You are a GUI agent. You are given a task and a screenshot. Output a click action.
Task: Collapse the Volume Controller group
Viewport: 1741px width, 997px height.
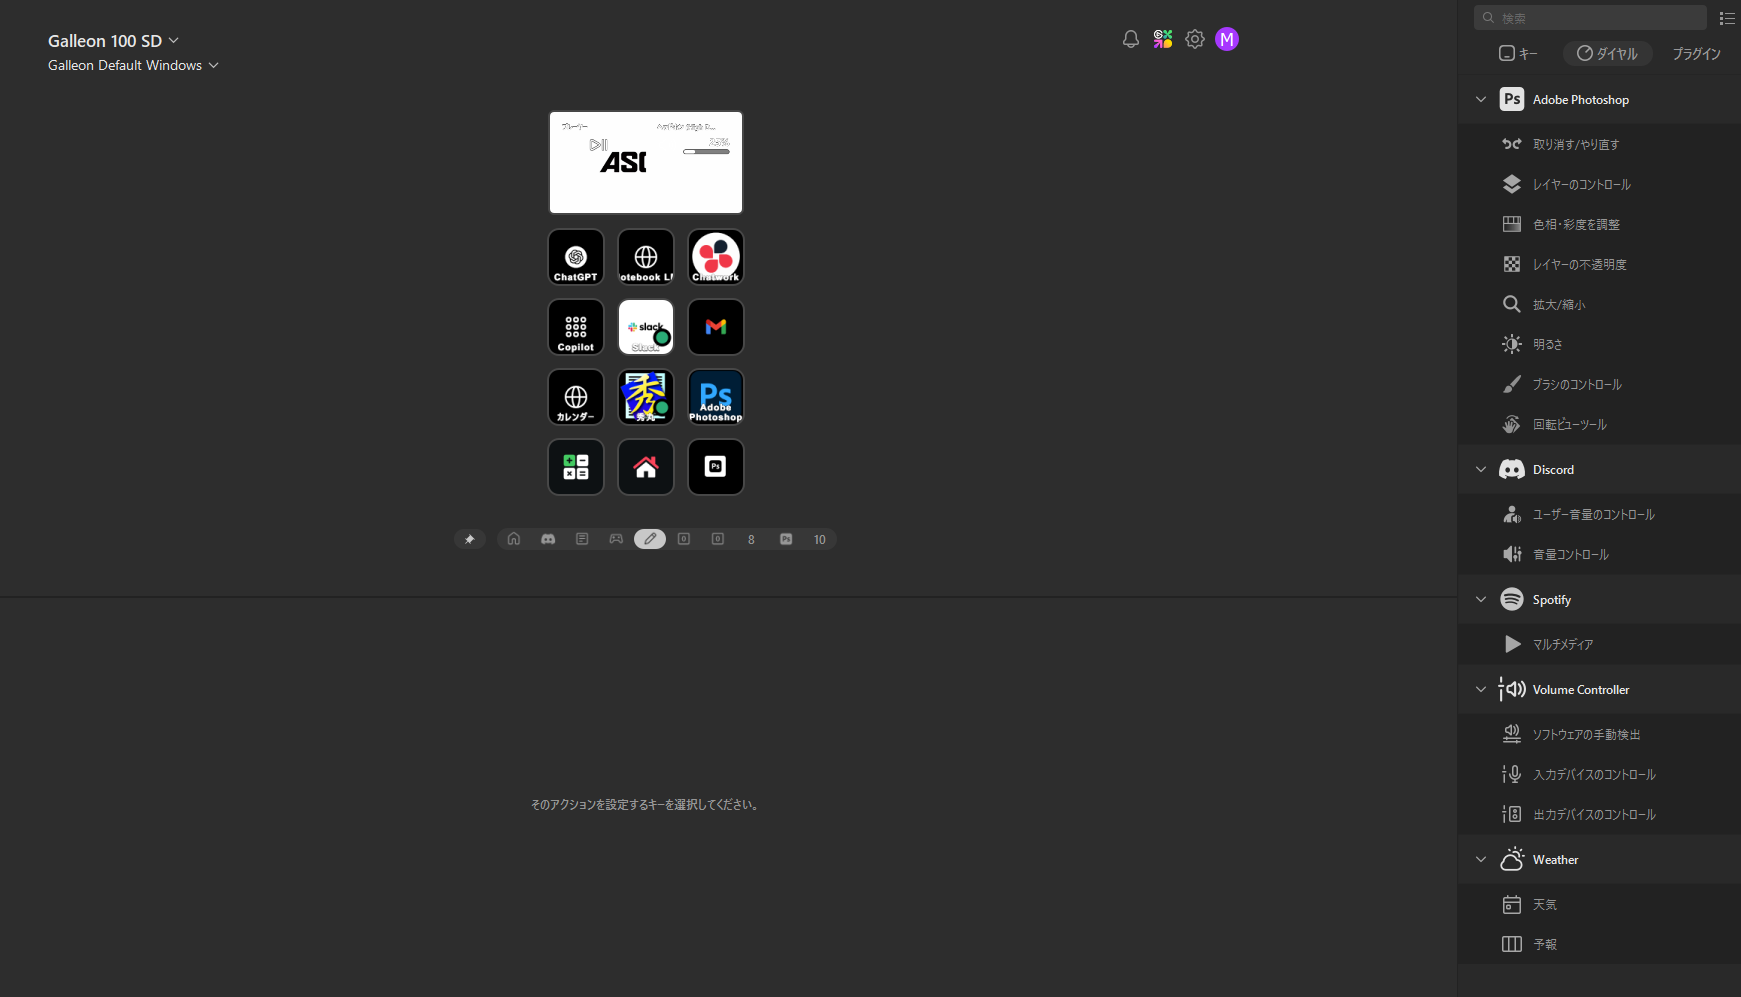pyautogui.click(x=1481, y=689)
